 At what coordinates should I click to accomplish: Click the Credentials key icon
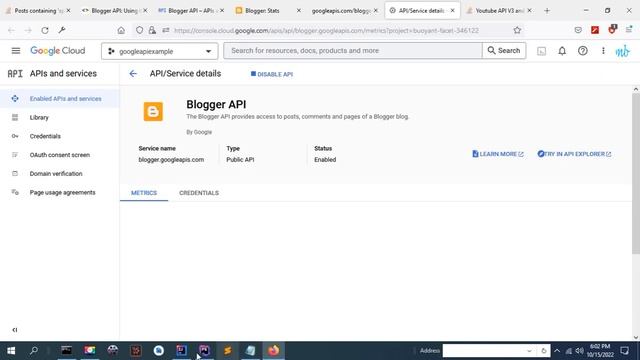coord(15,136)
